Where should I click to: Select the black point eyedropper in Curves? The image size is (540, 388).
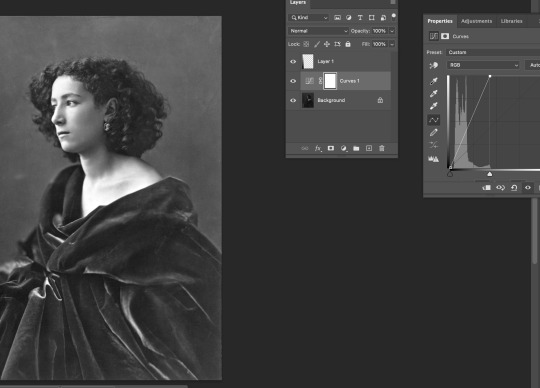(434, 81)
